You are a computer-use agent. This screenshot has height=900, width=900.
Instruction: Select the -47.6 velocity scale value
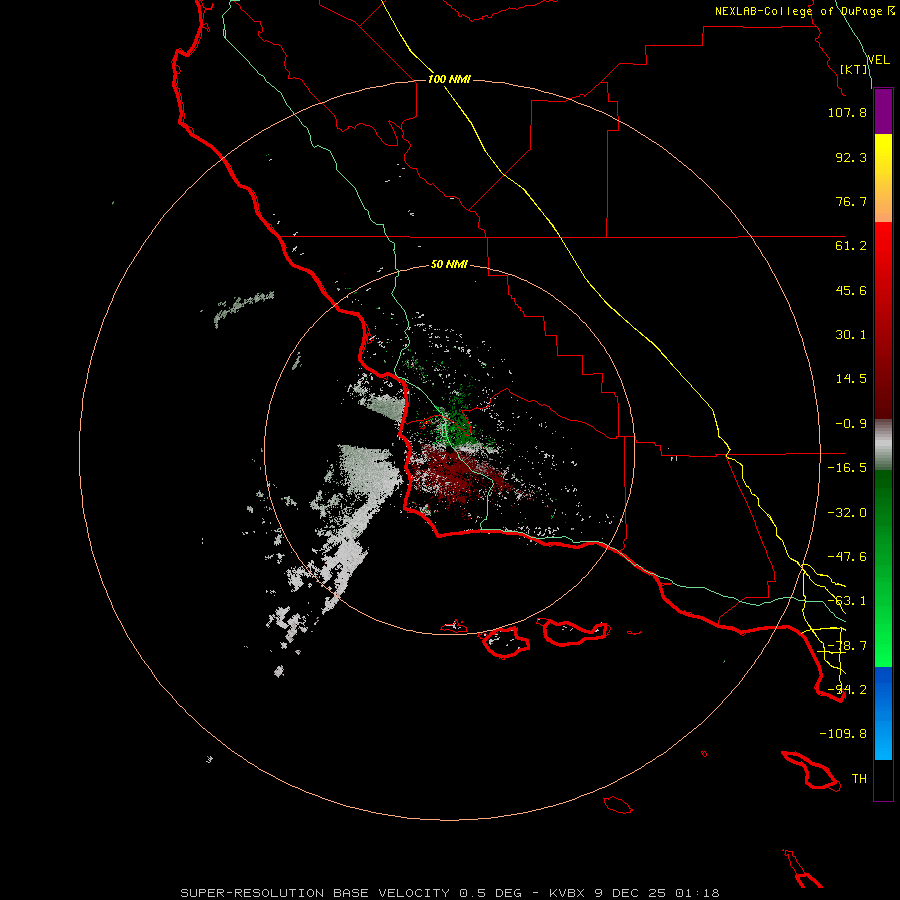(x=847, y=557)
